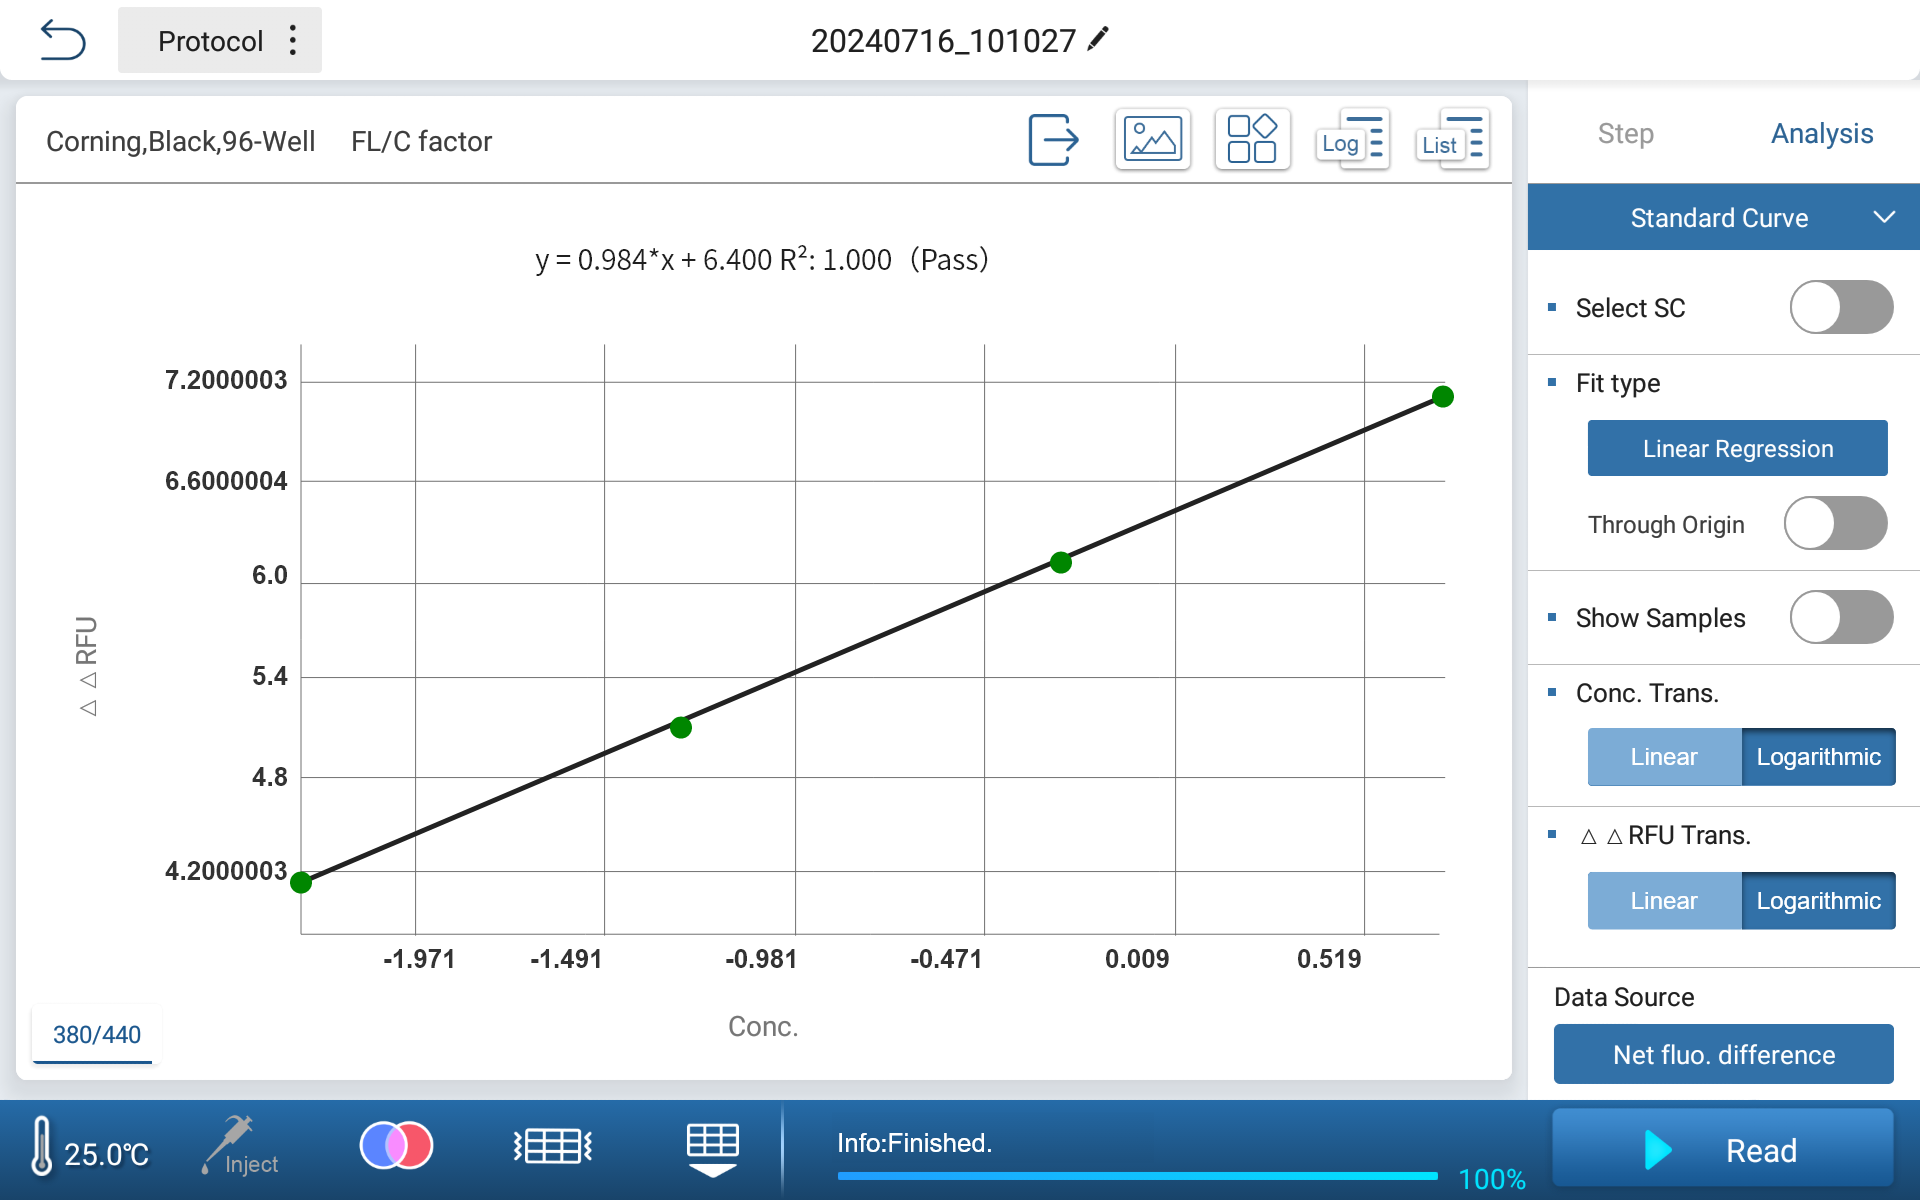The height and width of the screenshot is (1200, 1920).
Task: Toggle the Select SC switch
Action: click(1840, 307)
